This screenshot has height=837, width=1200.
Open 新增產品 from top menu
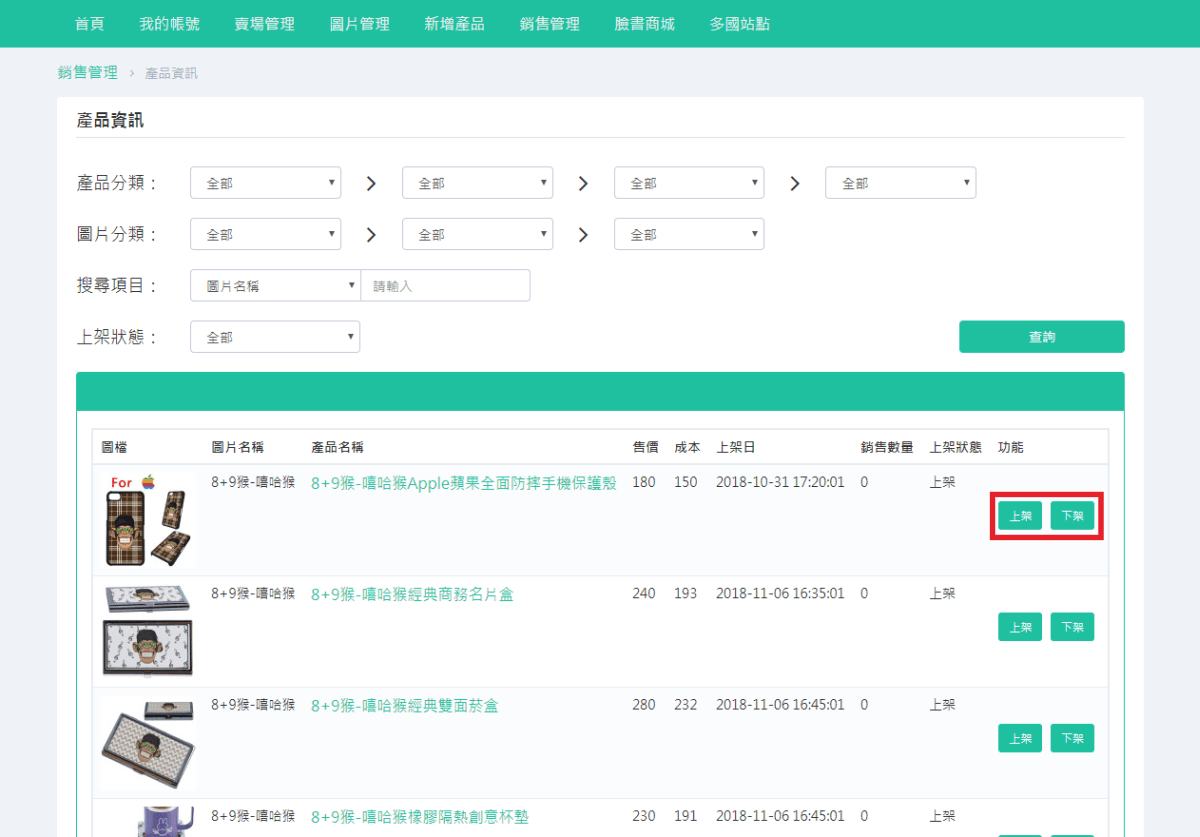[454, 24]
